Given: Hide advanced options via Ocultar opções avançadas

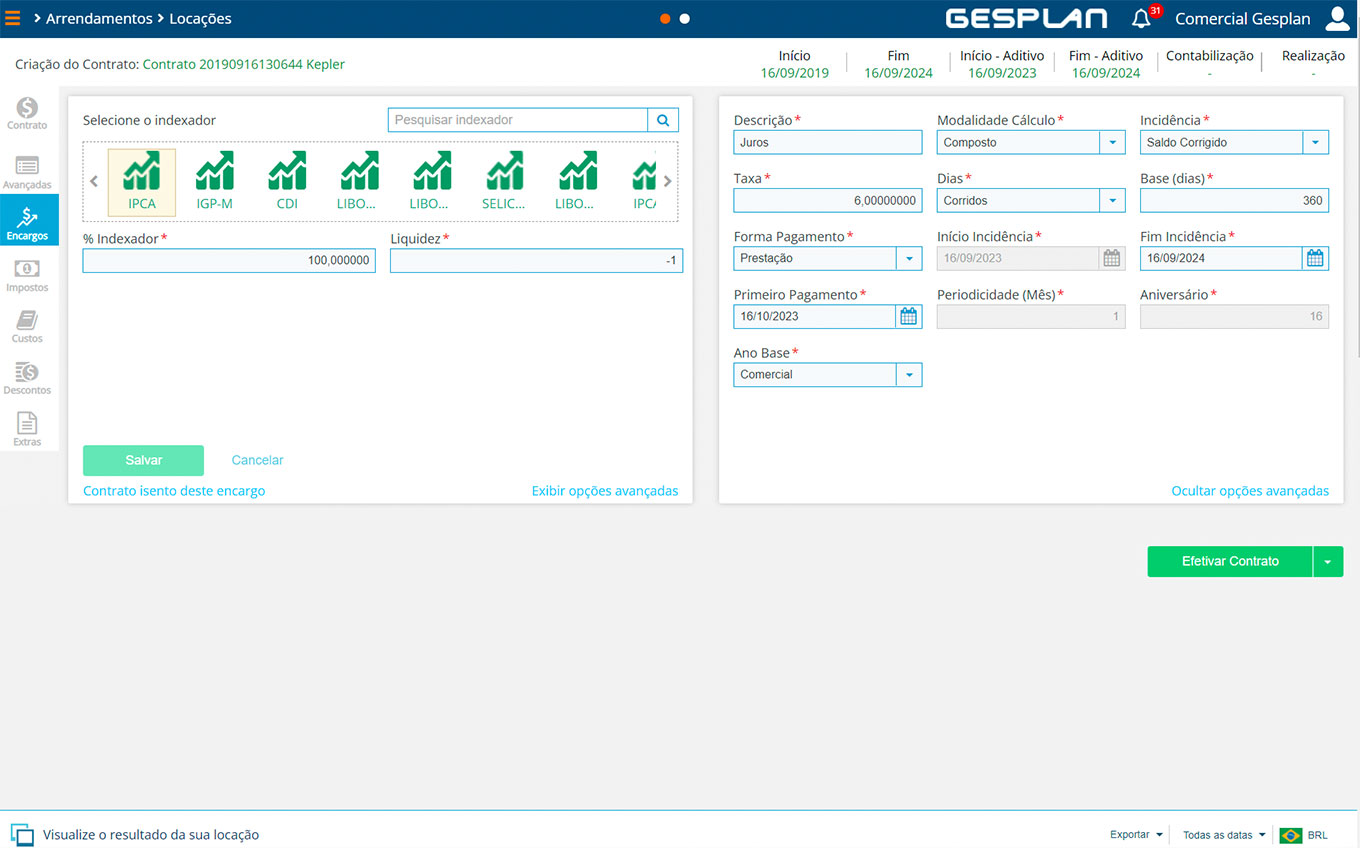Looking at the screenshot, I should click(1249, 491).
